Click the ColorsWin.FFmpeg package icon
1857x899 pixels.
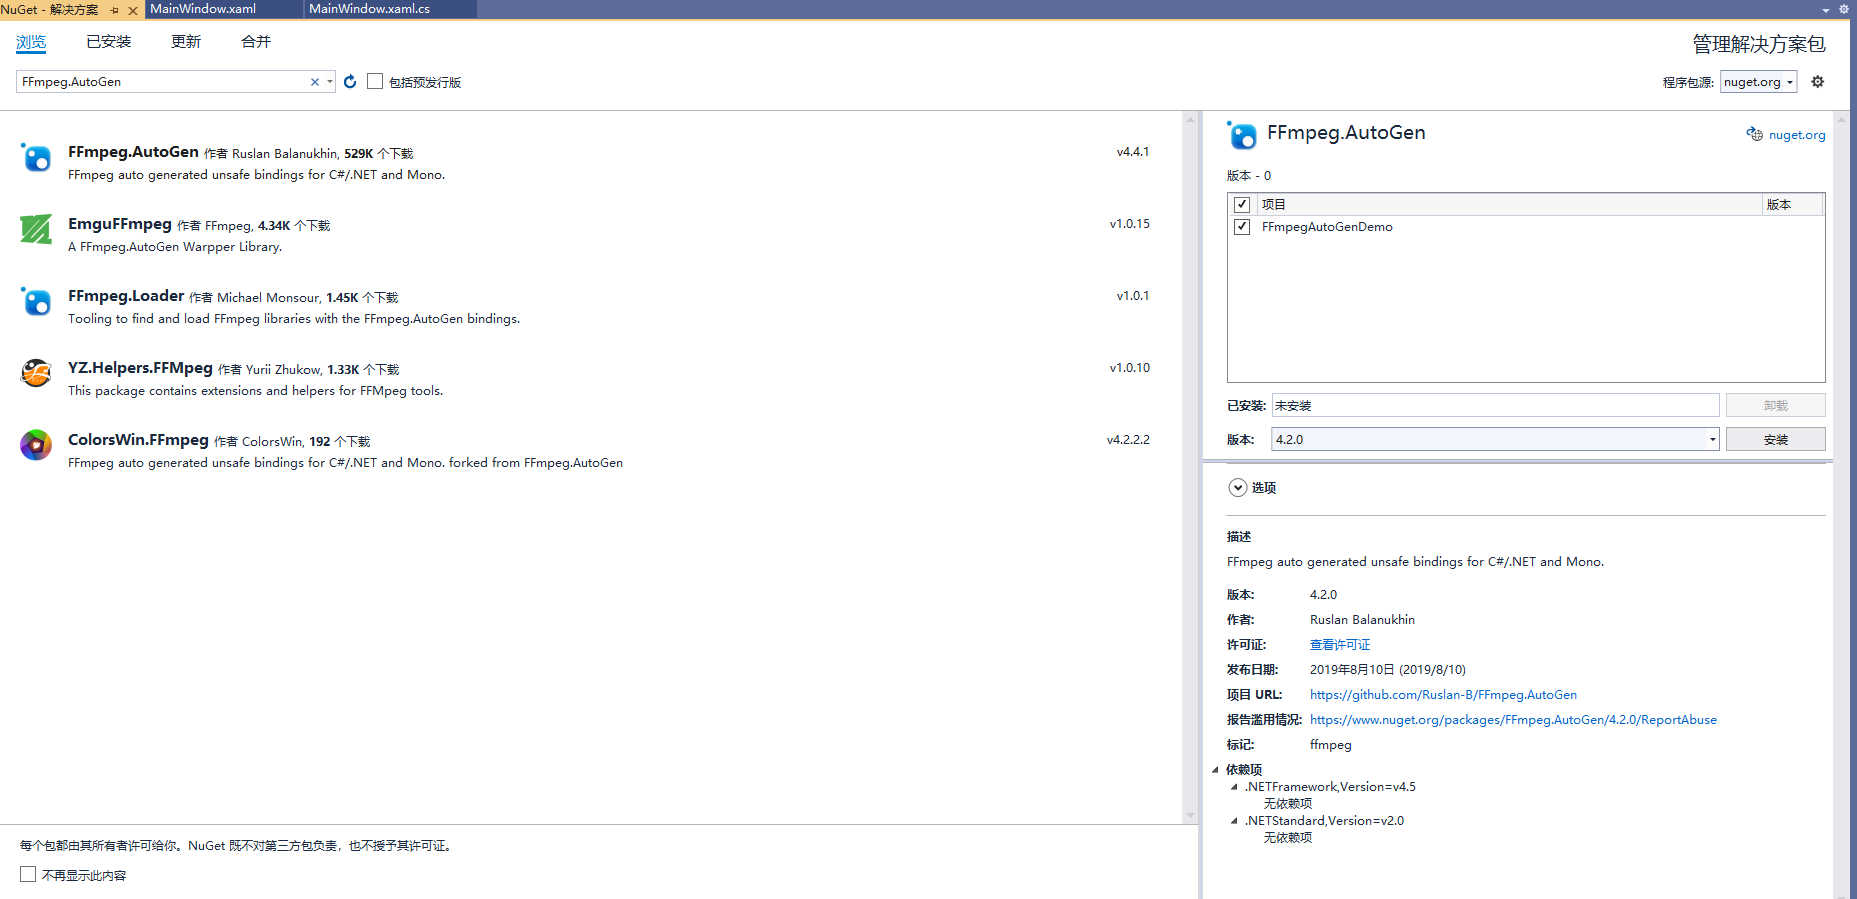click(36, 445)
